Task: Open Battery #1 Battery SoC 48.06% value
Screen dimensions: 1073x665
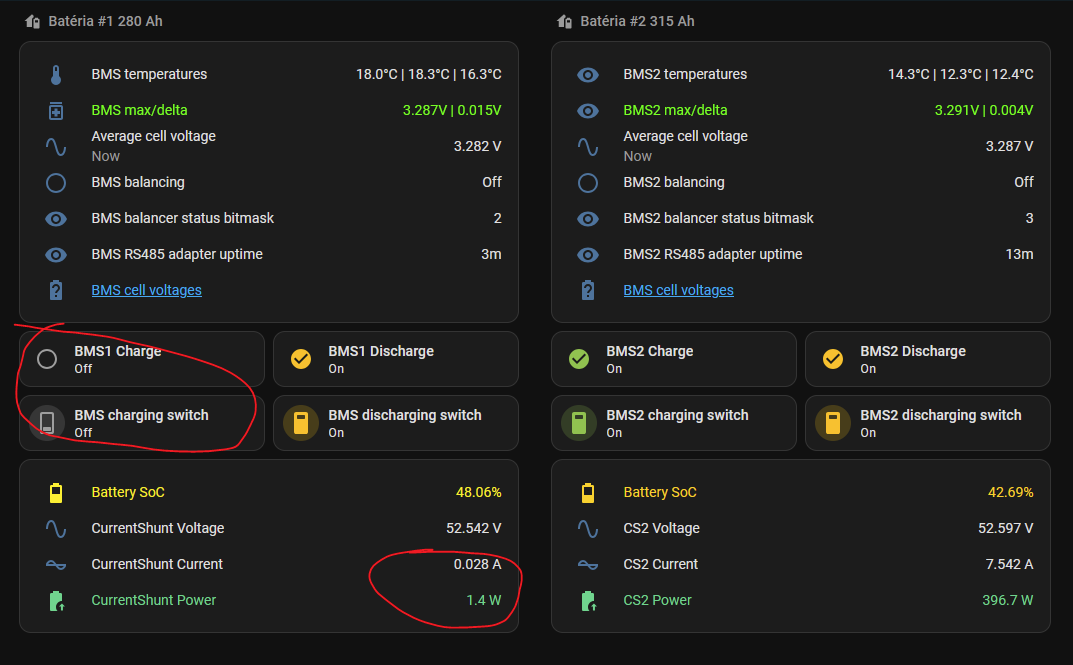Action: point(476,493)
